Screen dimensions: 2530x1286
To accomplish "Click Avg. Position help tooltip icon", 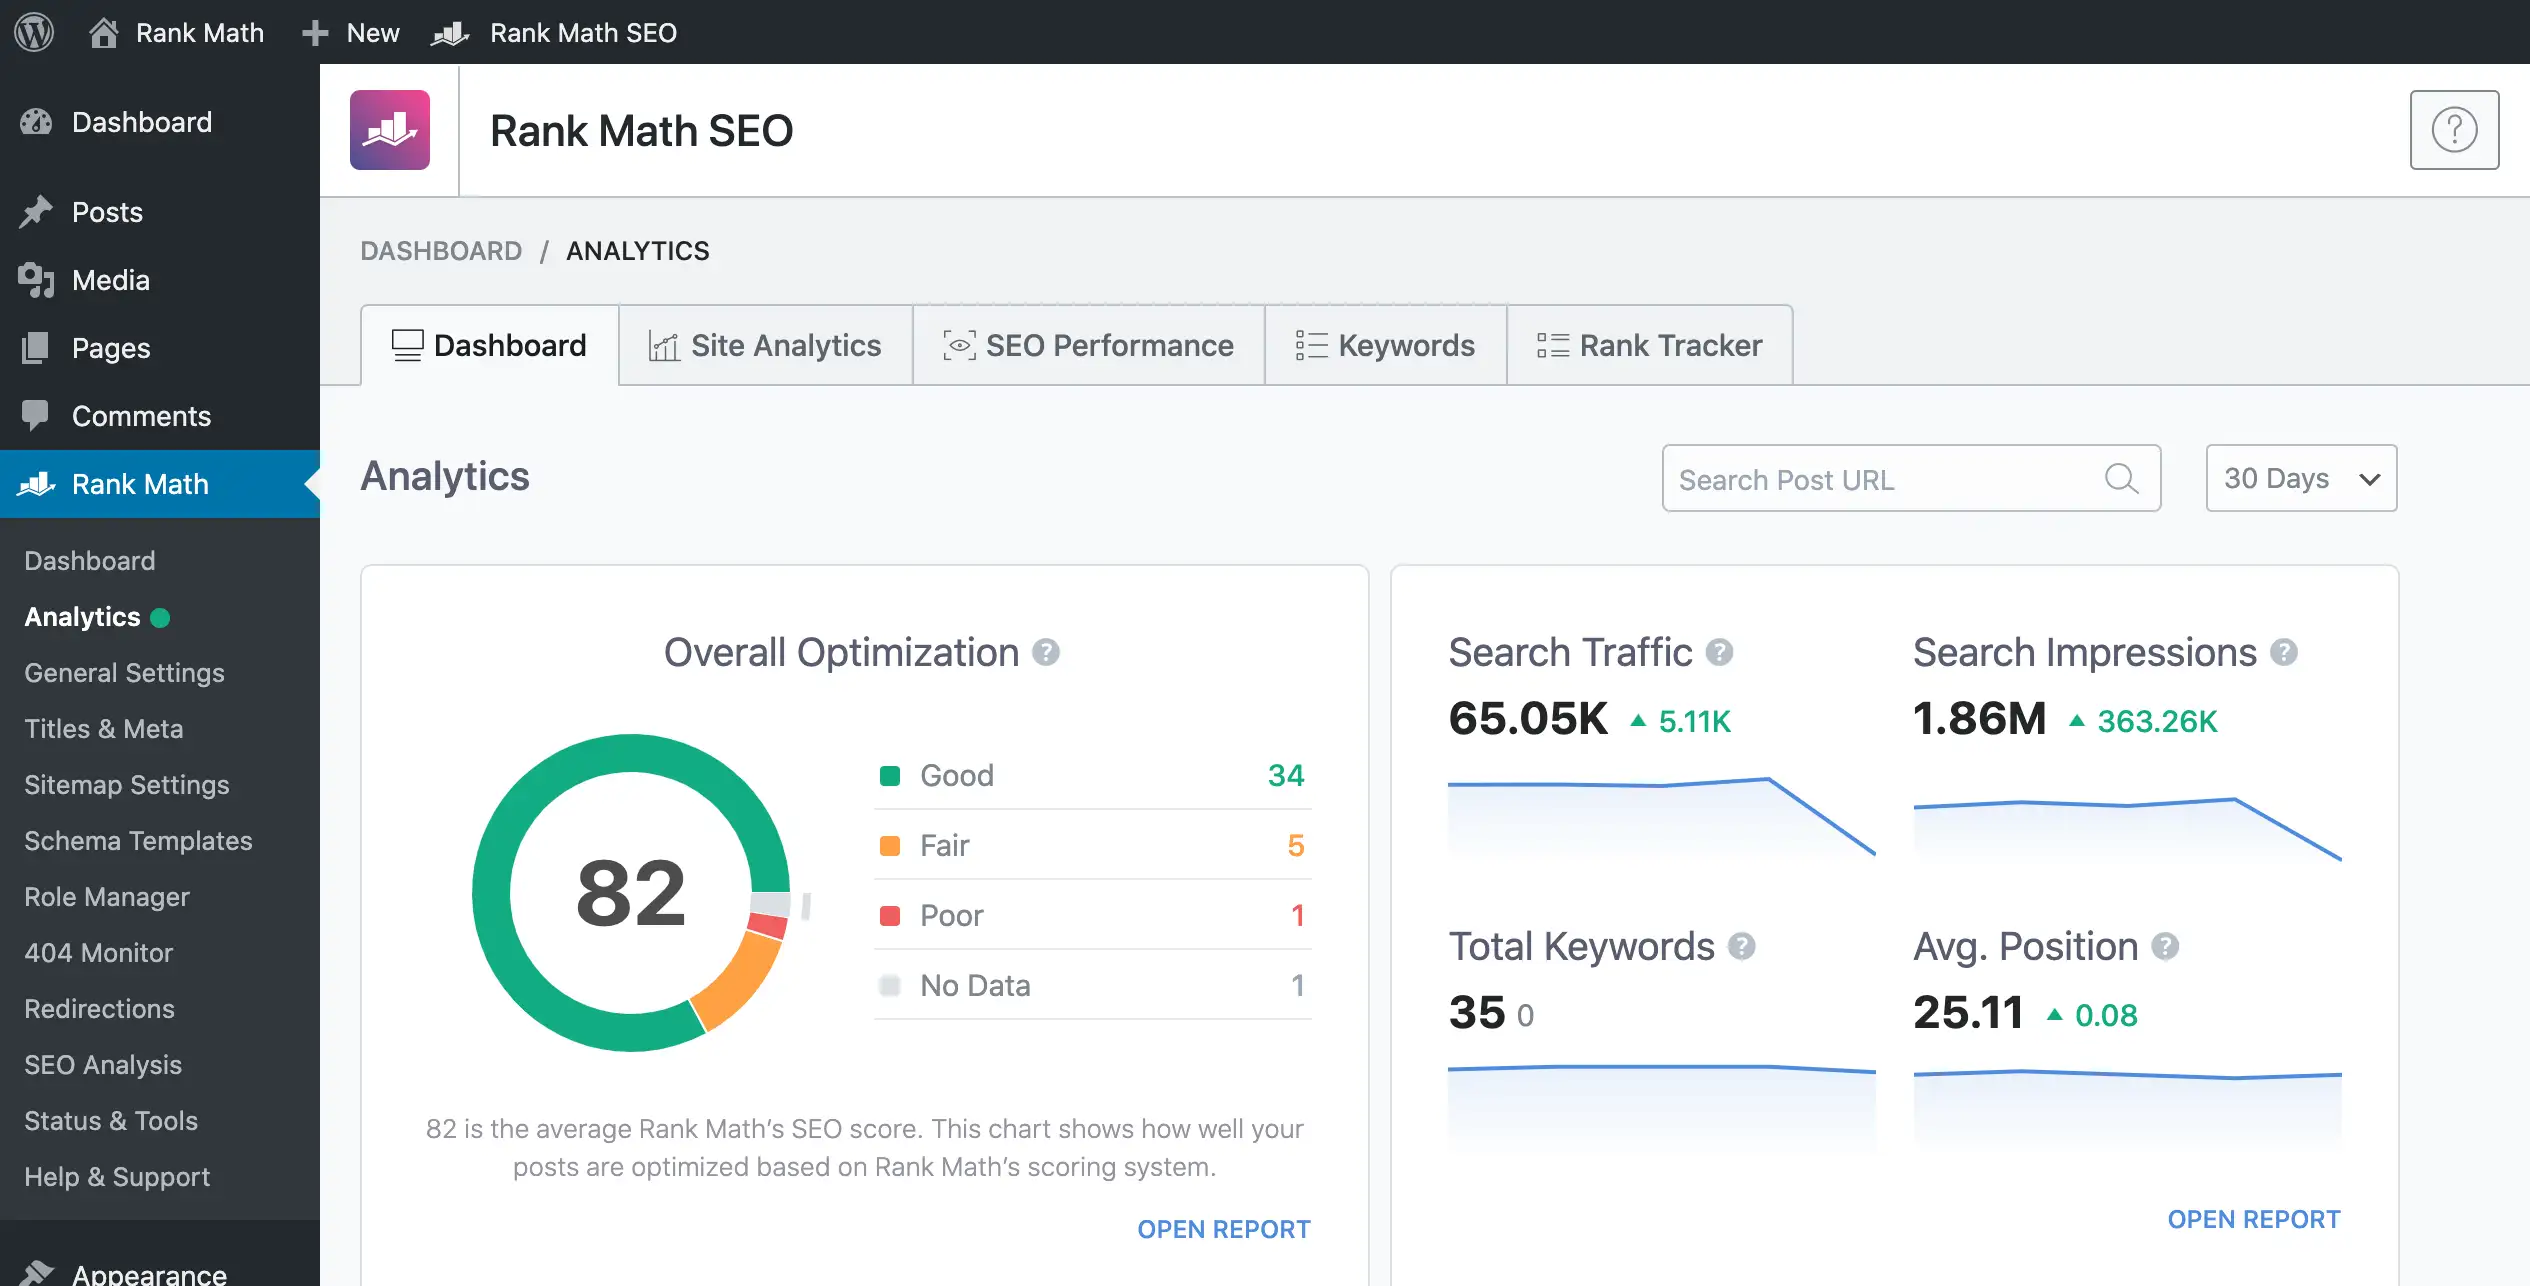I will (x=2165, y=946).
